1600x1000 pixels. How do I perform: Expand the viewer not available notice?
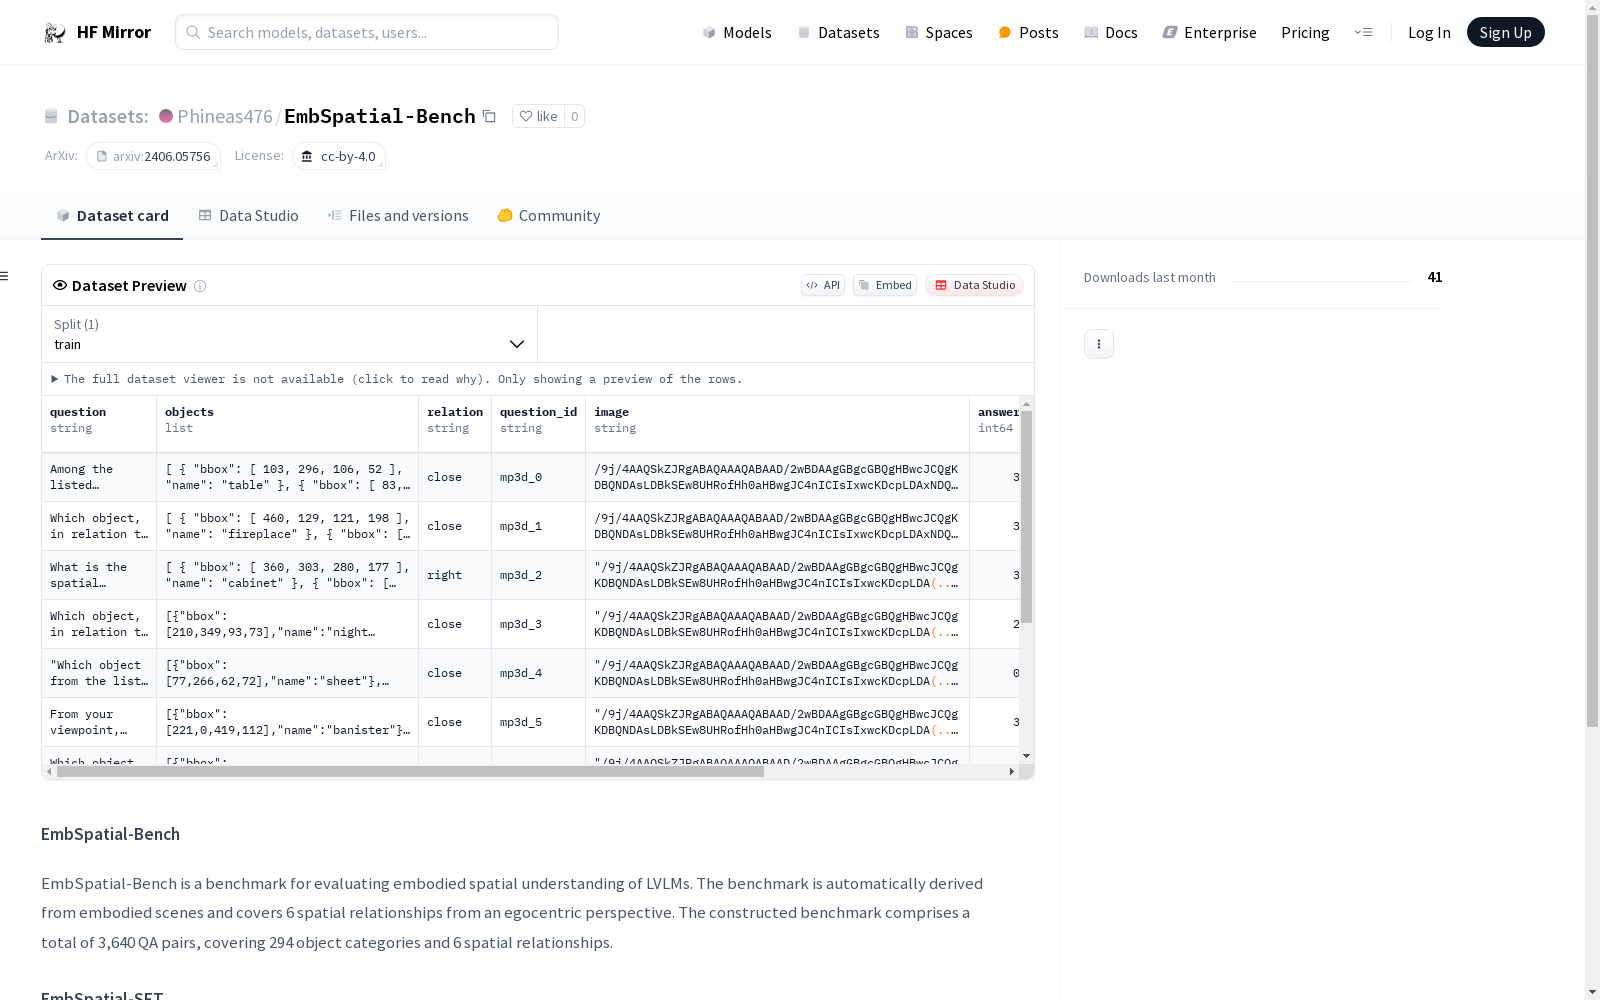tap(397, 379)
